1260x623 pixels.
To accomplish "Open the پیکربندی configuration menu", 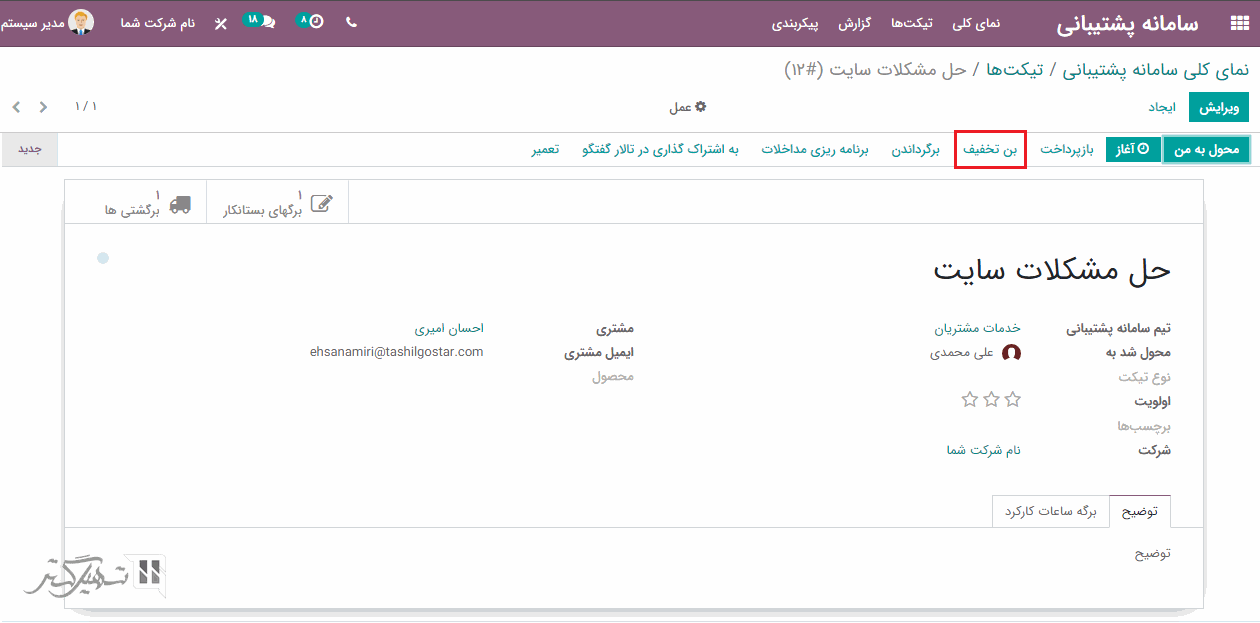I will 795,23.
